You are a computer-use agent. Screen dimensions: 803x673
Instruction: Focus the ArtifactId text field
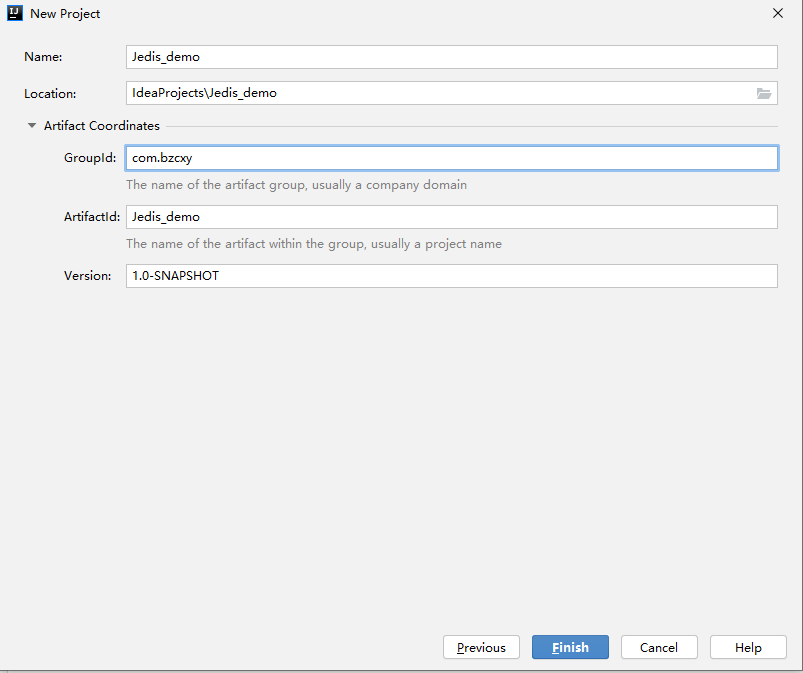click(x=452, y=217)
